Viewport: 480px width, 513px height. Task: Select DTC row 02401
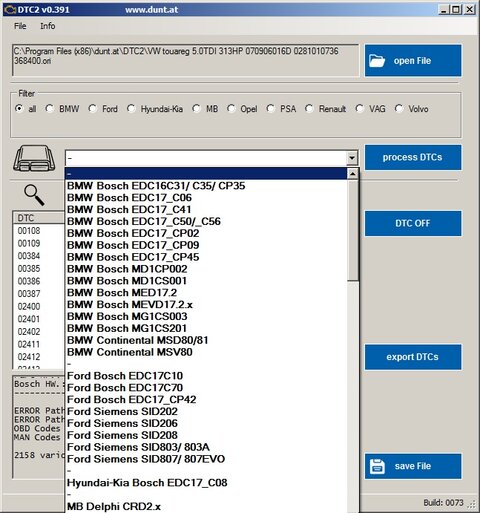pyautogui.click(x=39, y=319)
